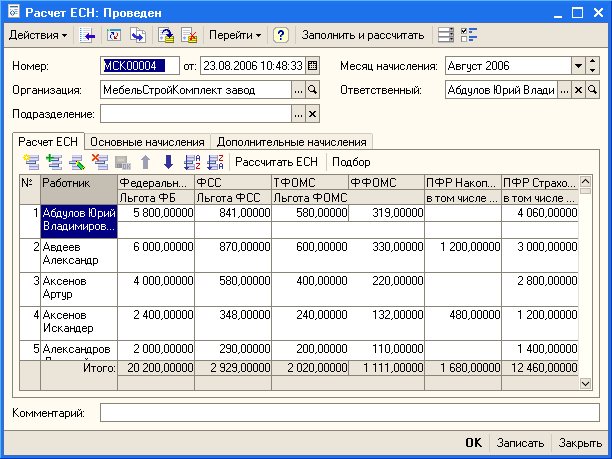Click the add new row icon
This screenshot has height=459, width=612.
tap(31, 162)
